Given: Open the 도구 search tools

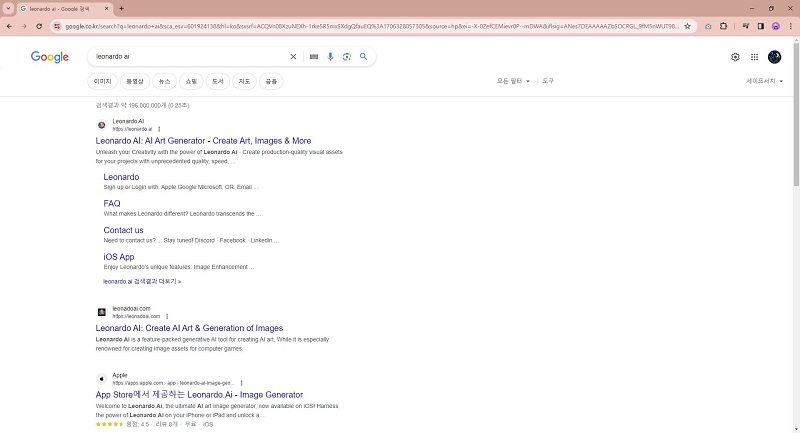Looking at the screenshot, I should tap(548, 81).
